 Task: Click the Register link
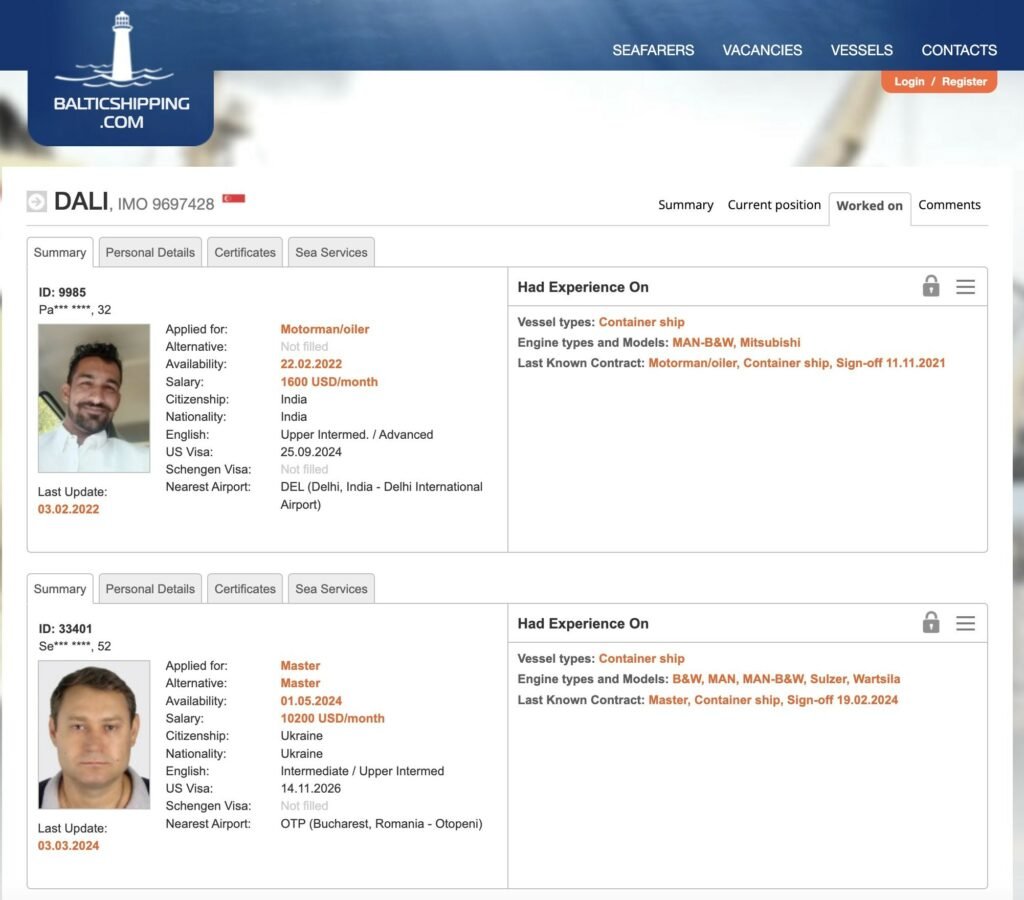(964, 82)
